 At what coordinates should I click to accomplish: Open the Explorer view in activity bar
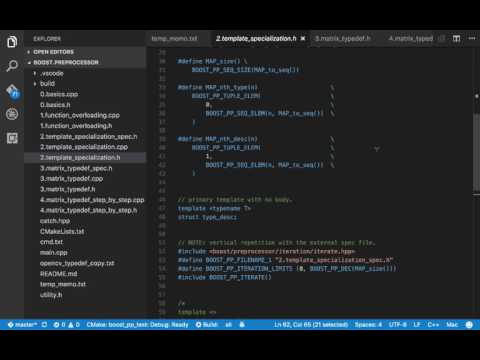tap(12, 42)
